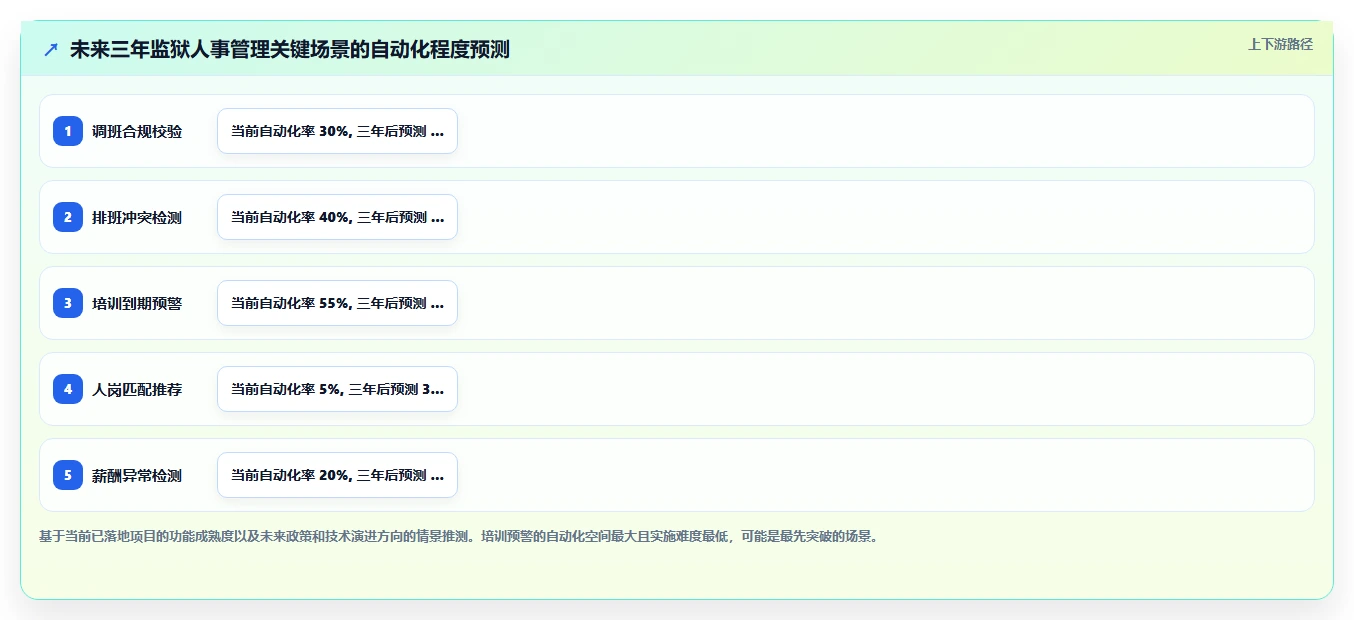Screen dimensions: 1354x620
Task: Select step badge 3 for 培训到期预警
Action: [68, 303]
